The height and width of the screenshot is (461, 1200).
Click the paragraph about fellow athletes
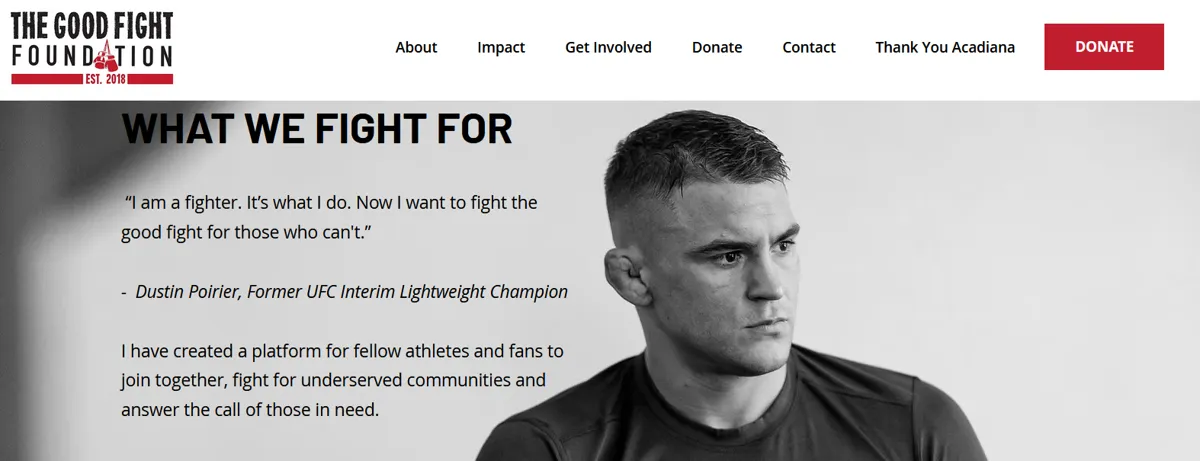(x=342, y=381)
